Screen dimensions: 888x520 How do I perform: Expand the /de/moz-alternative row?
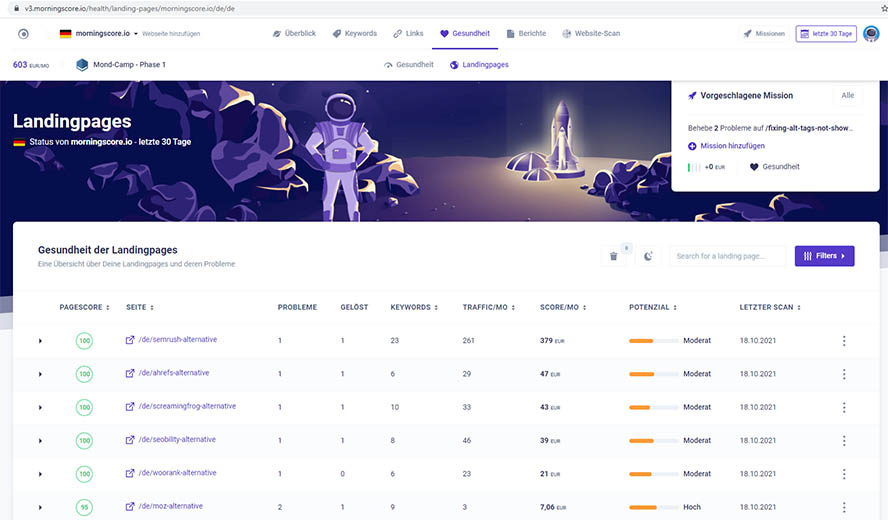coord(40,508)
